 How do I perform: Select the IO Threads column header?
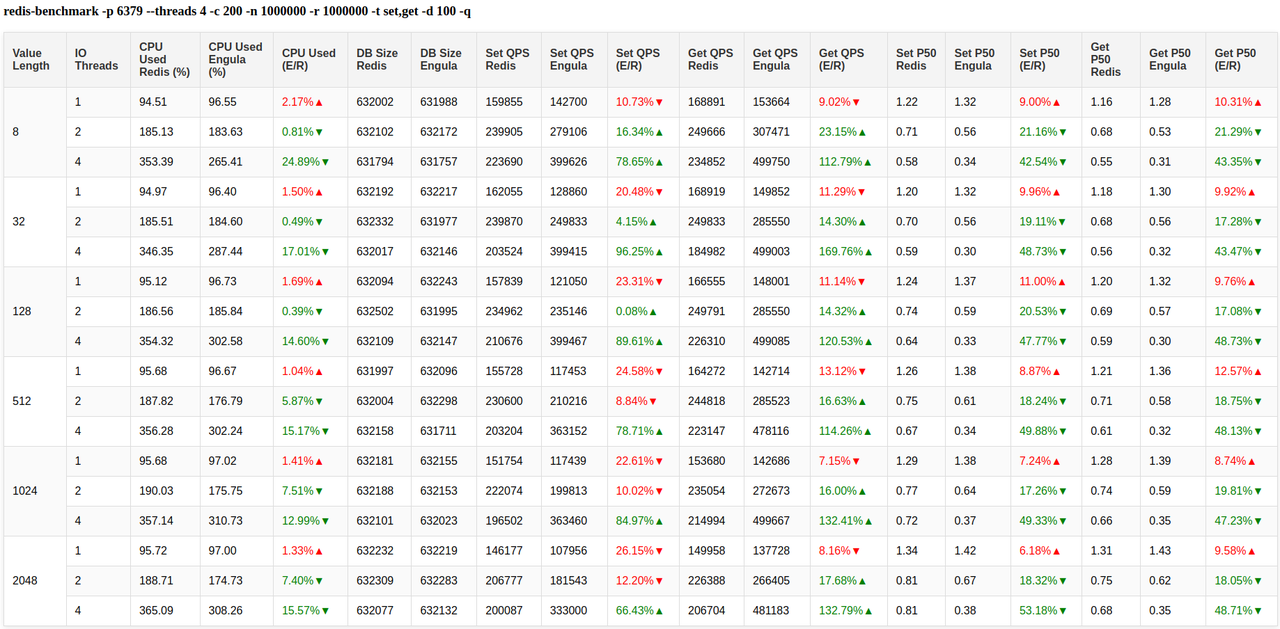pos(96,59)
